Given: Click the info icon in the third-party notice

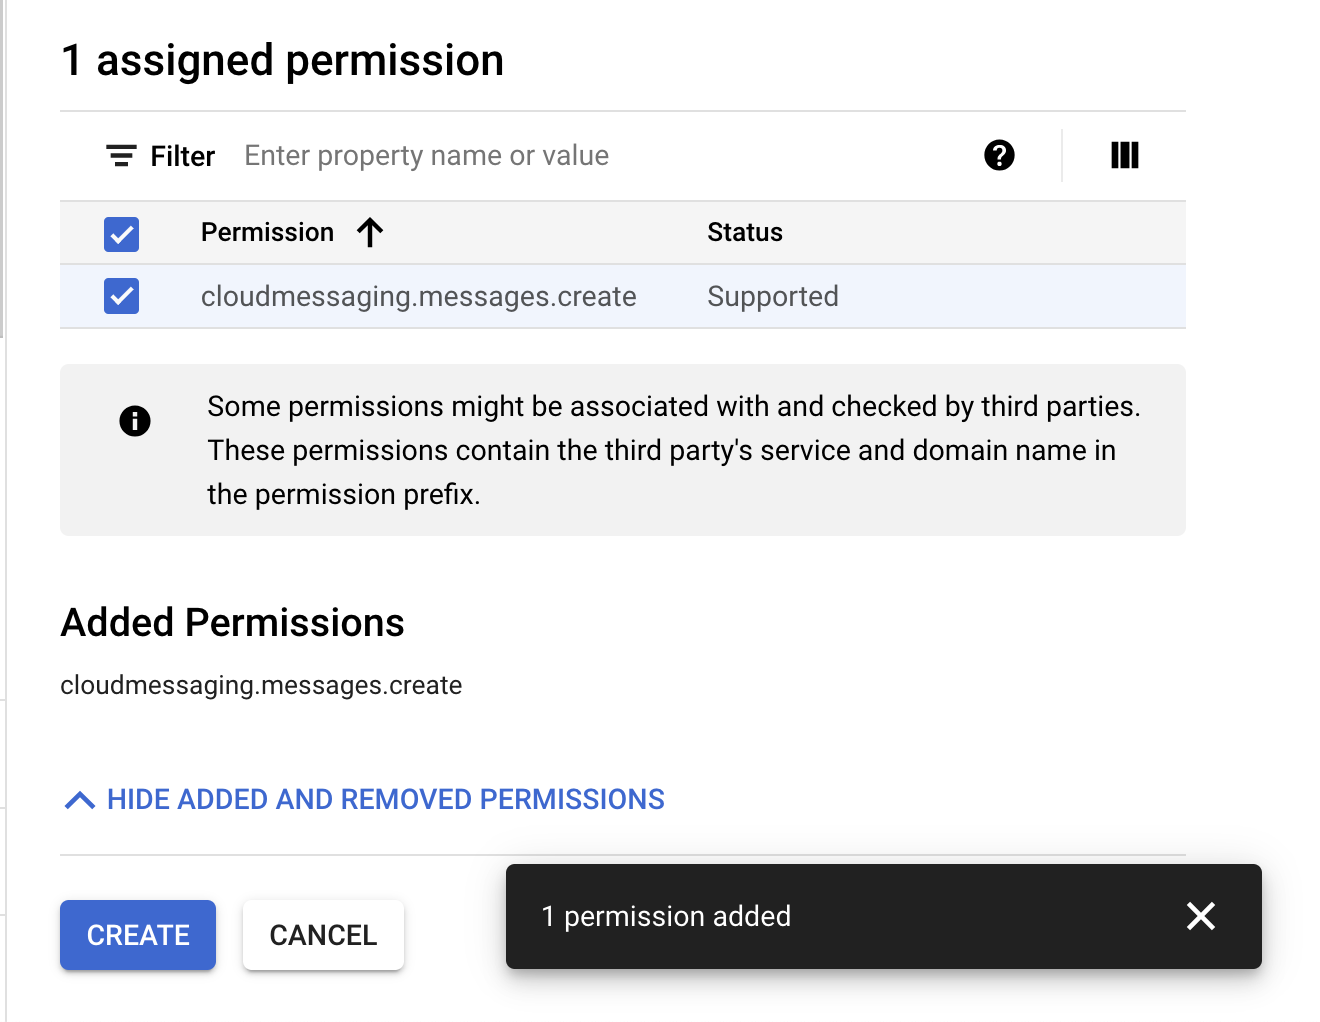Looking at the screenshot, I should [x=135, y=421].
